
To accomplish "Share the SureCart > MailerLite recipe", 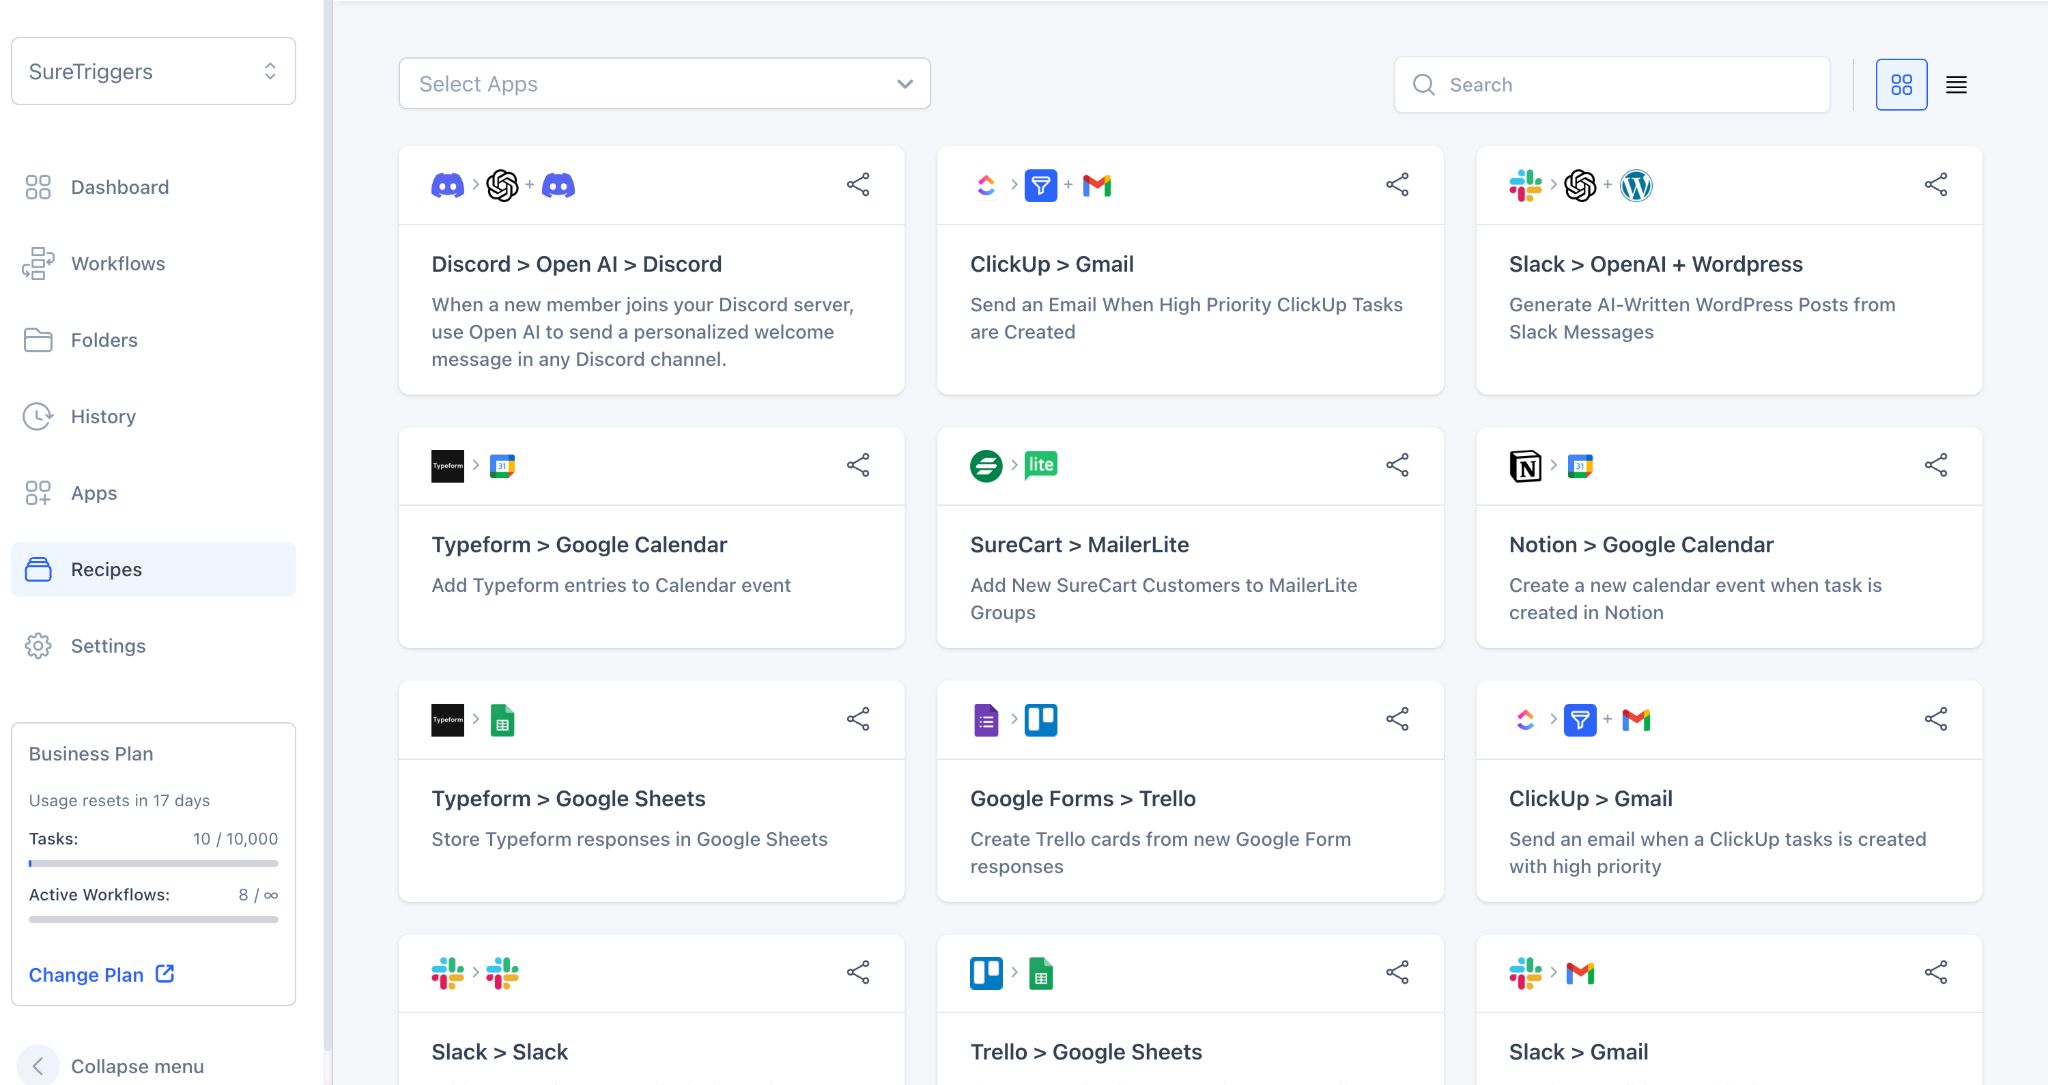I will tap(1397, 465).
